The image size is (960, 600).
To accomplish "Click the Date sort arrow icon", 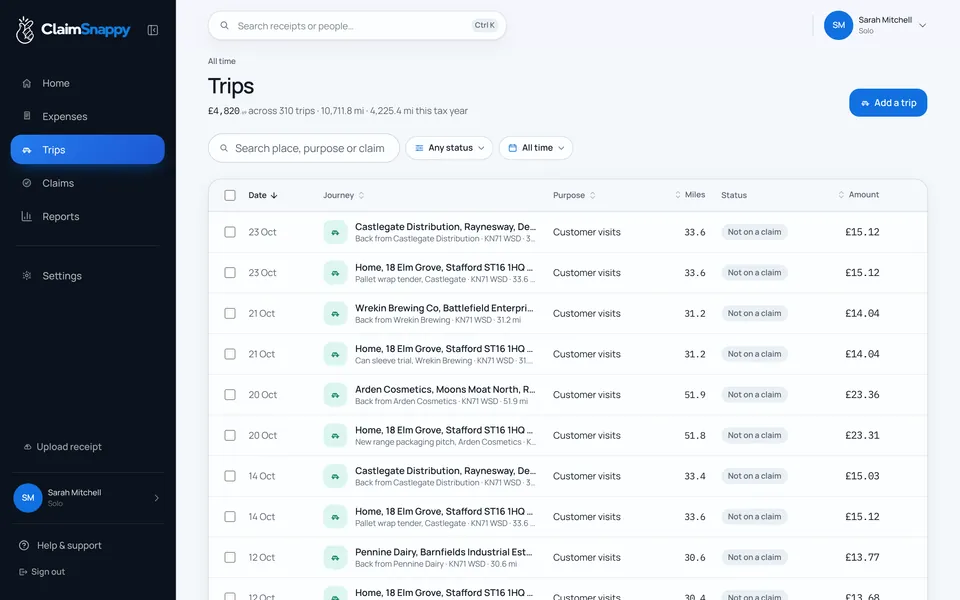I will [274, 195].
